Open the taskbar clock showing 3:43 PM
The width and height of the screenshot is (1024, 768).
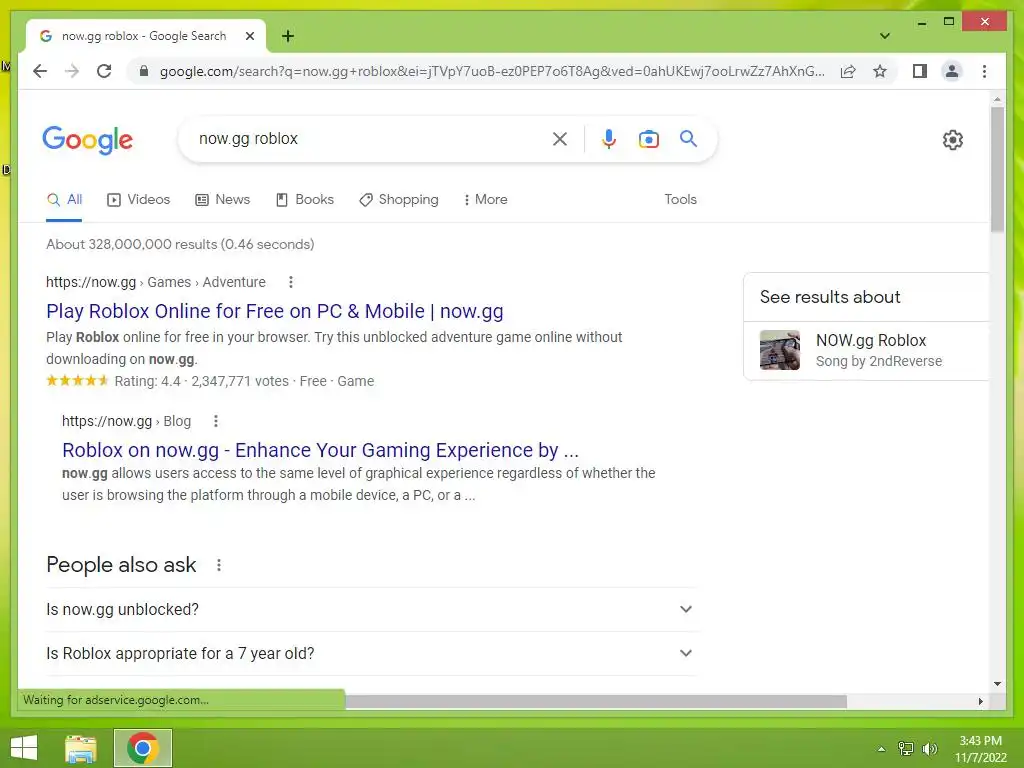[x=980, y=749]
